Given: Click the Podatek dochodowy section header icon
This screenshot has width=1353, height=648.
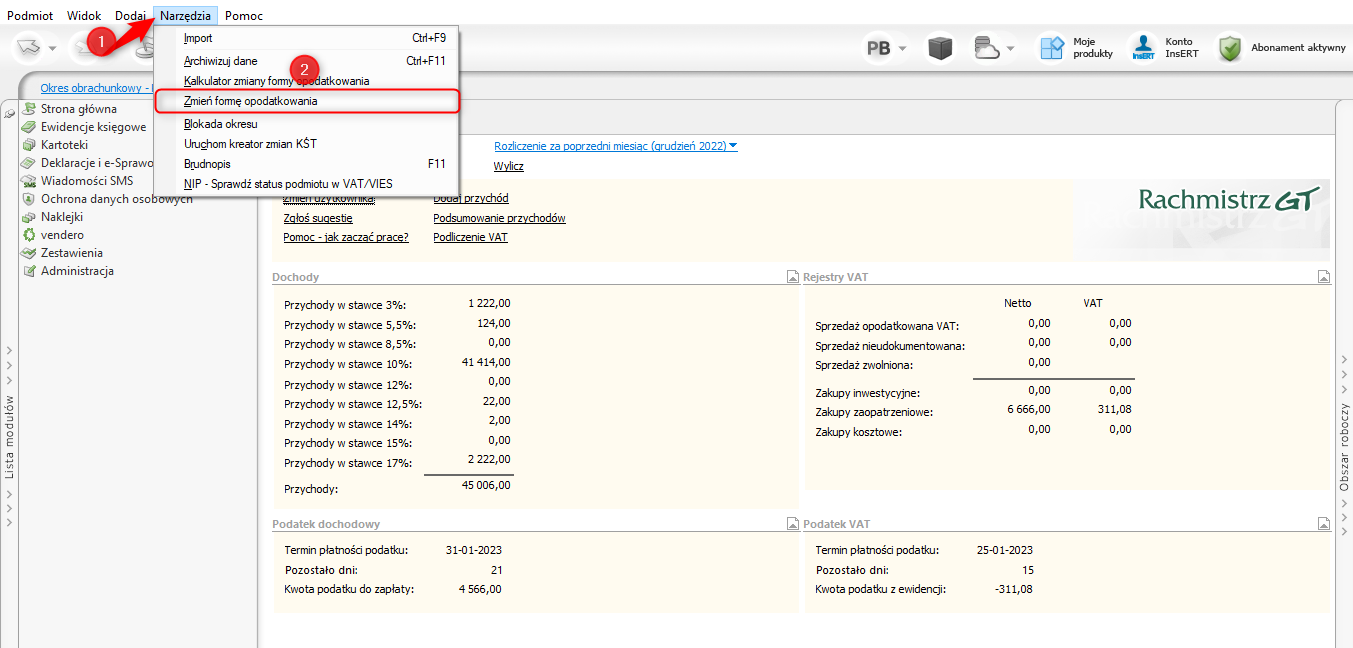Looking at the screenshot, I should 792,523.
